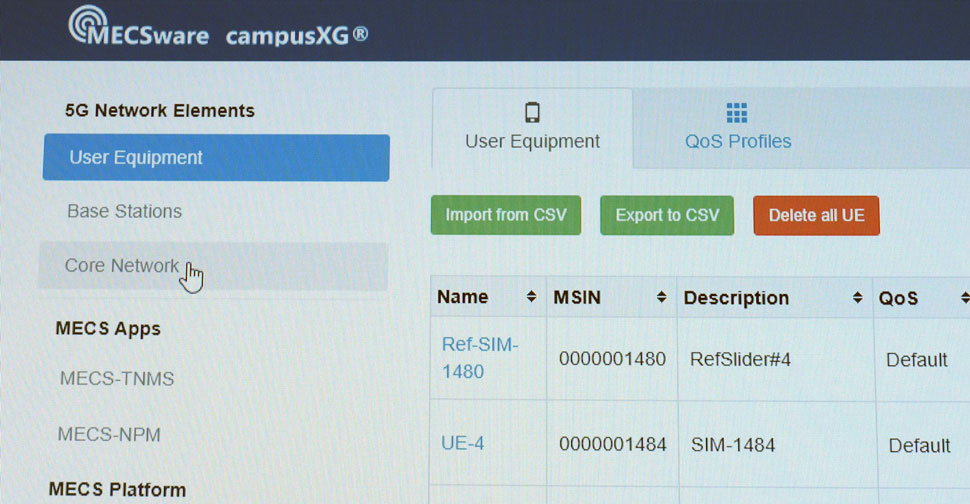The height and width of the screenshot is (504, 970).
Task: Open Base Stations in the sidebar
Action: [124, 211]
